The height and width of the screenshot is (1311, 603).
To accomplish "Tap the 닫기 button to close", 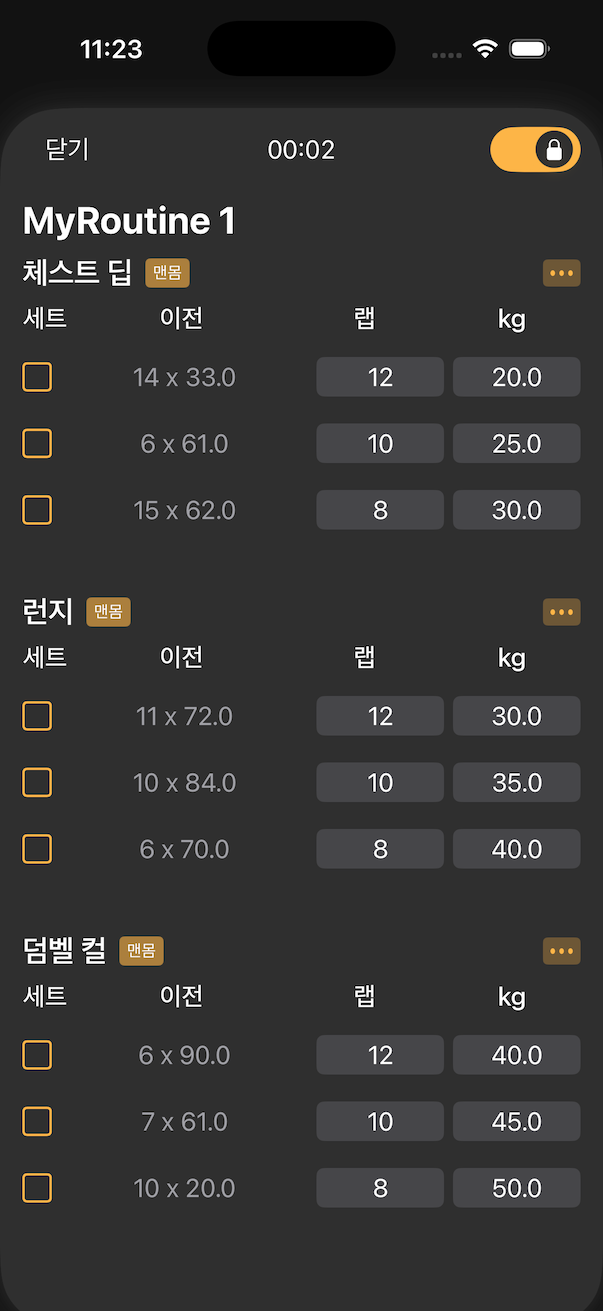I will (65, 149).
